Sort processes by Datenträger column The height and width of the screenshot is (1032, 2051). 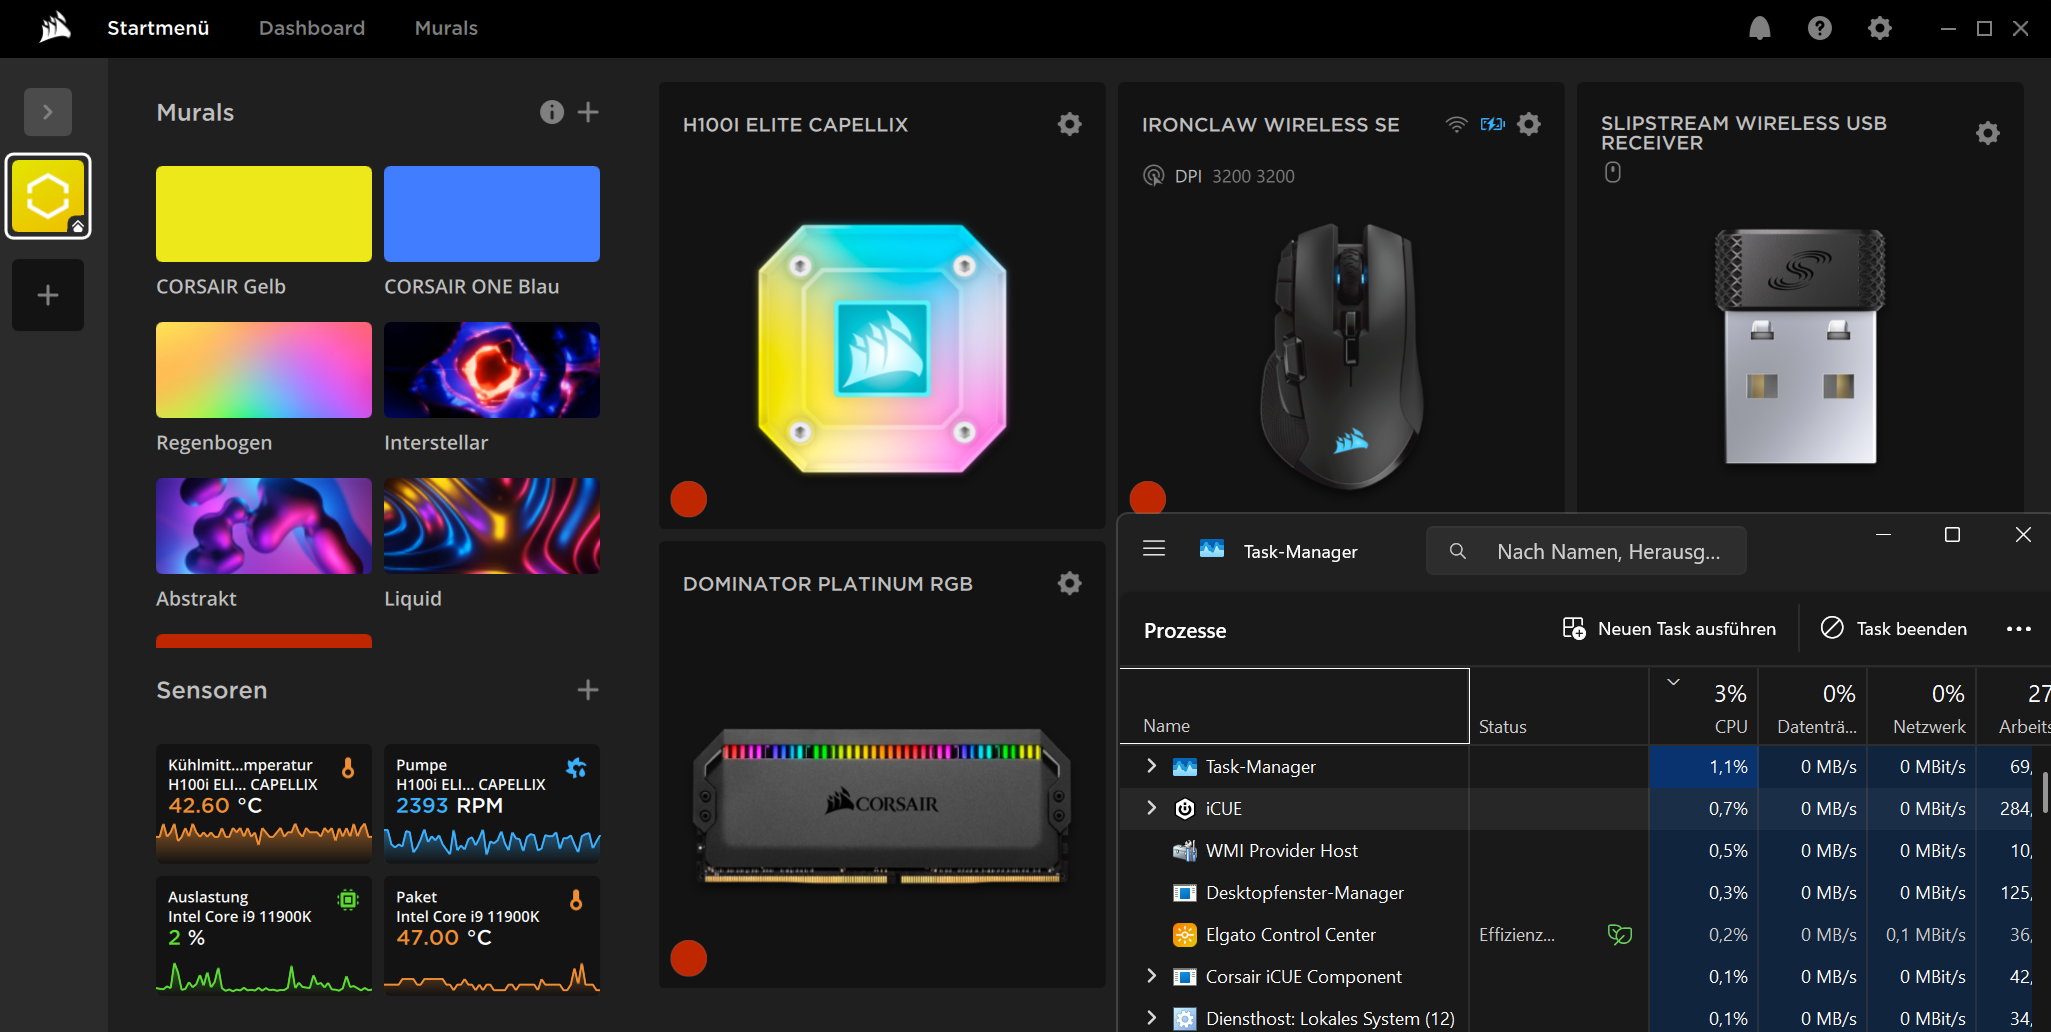1813,706
